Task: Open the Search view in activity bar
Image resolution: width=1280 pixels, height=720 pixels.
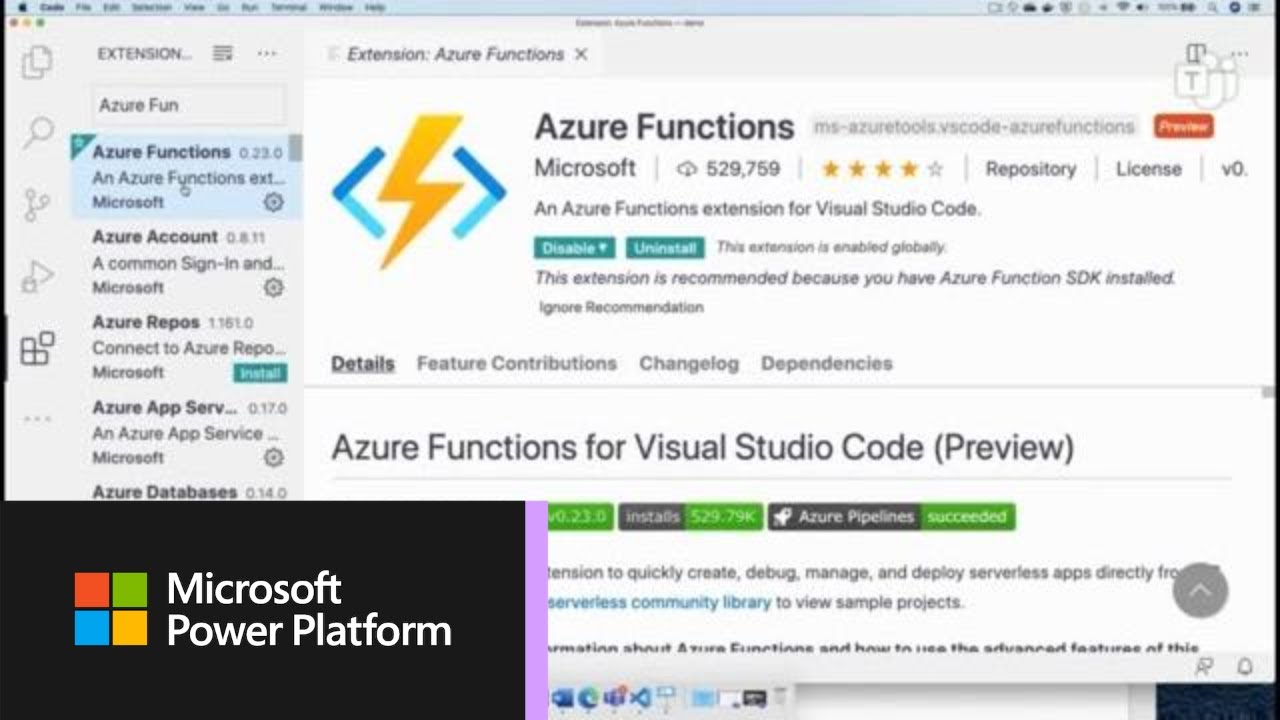Action: click(38, 131)
